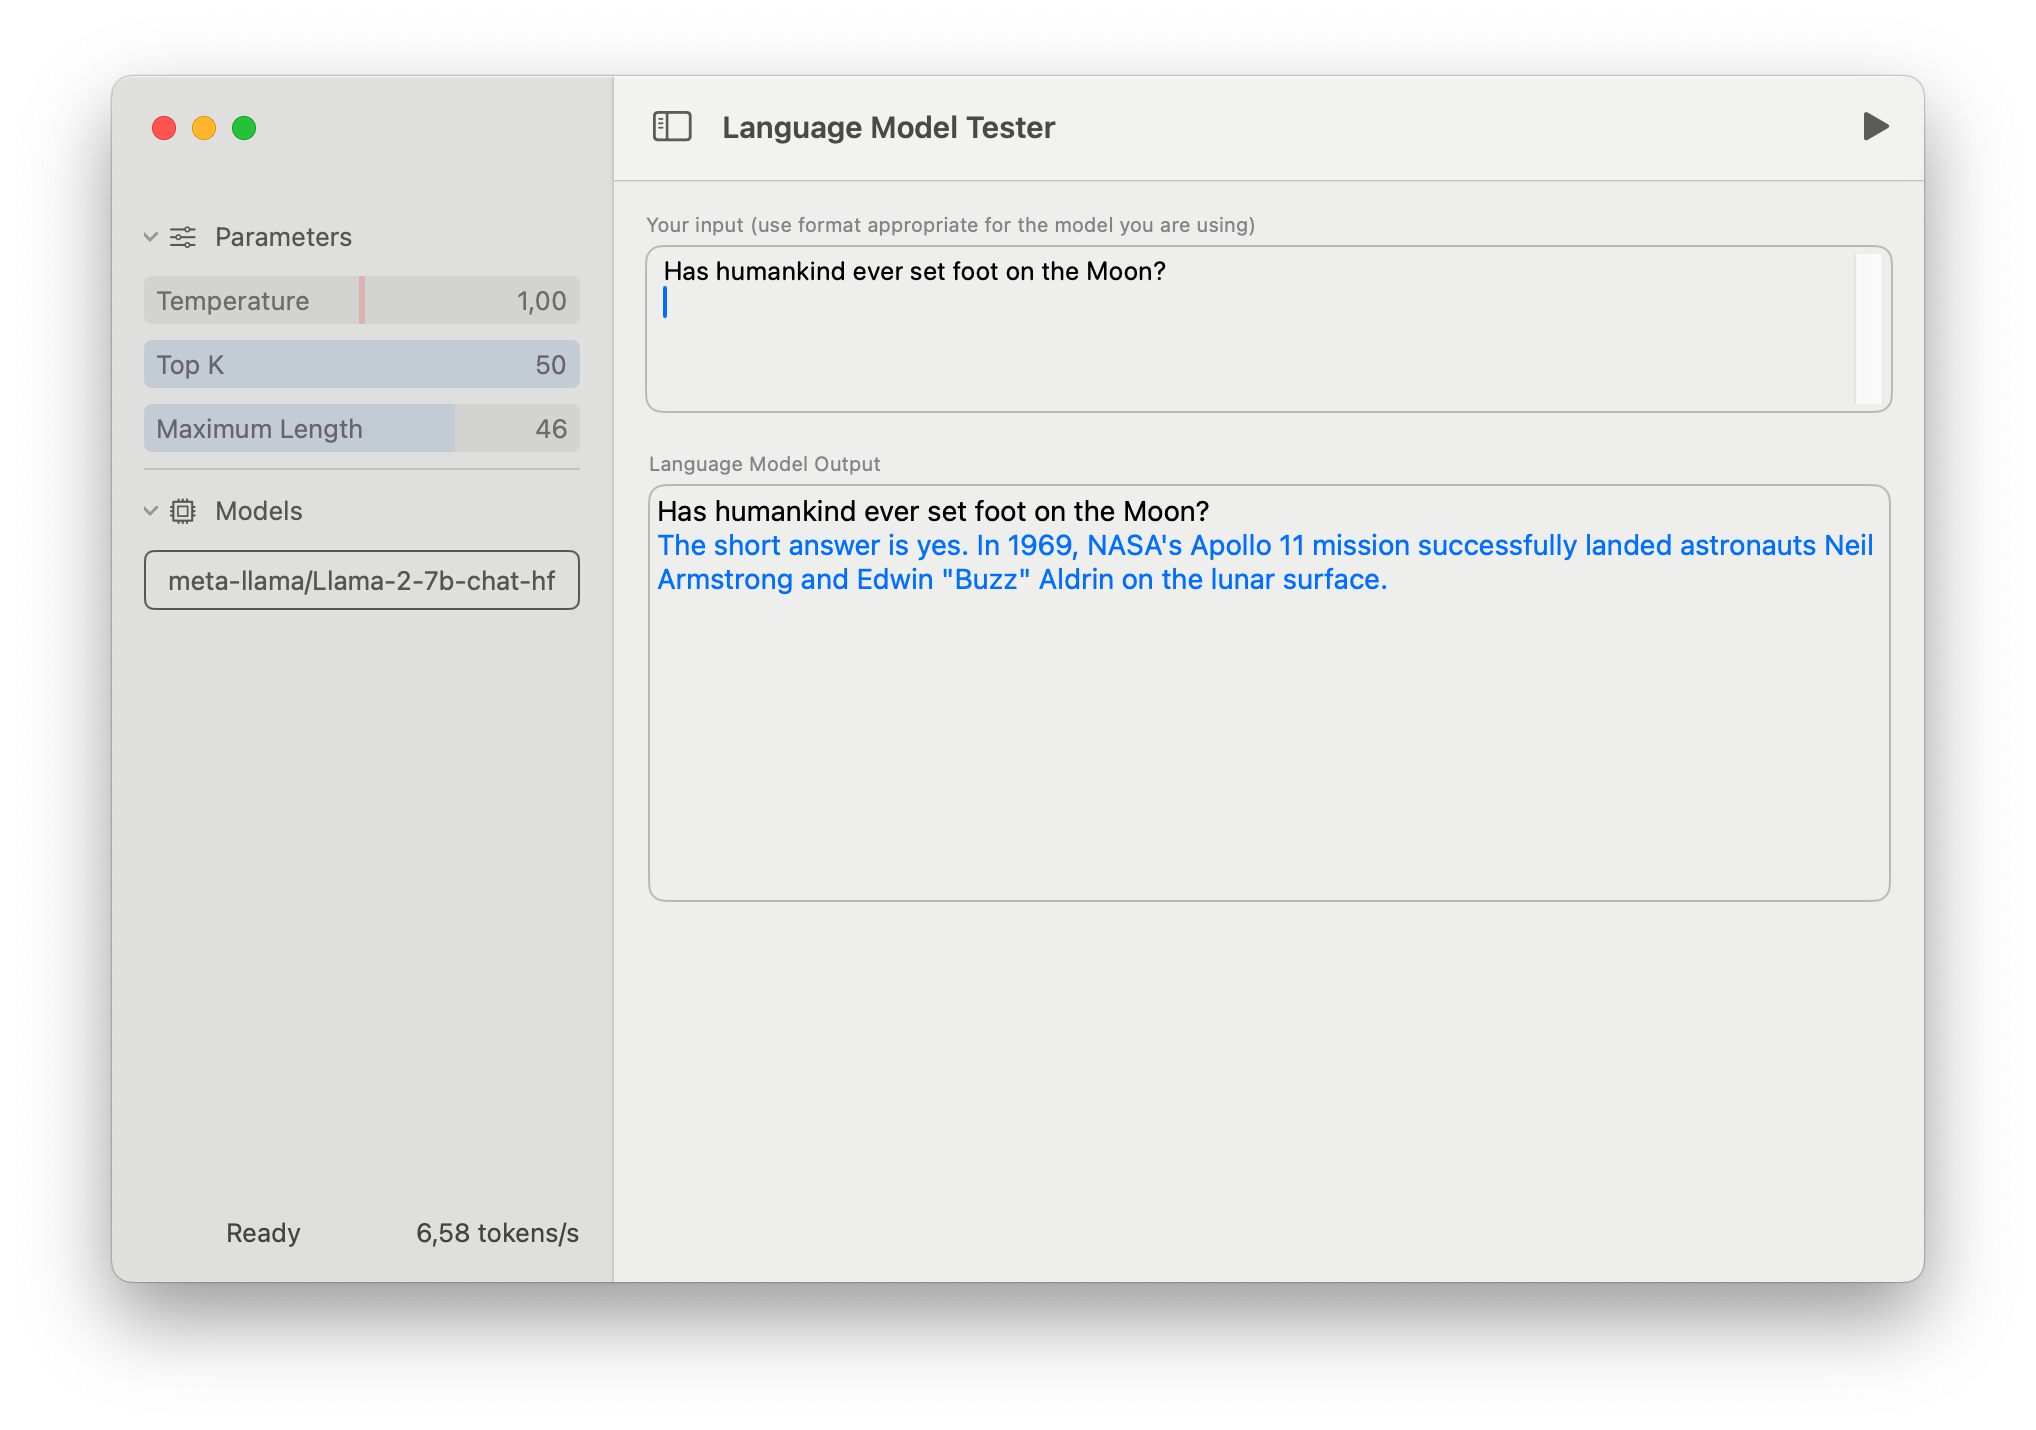Click the Ready status label
2036x1430 pixels.
[x=263, y=1233]
